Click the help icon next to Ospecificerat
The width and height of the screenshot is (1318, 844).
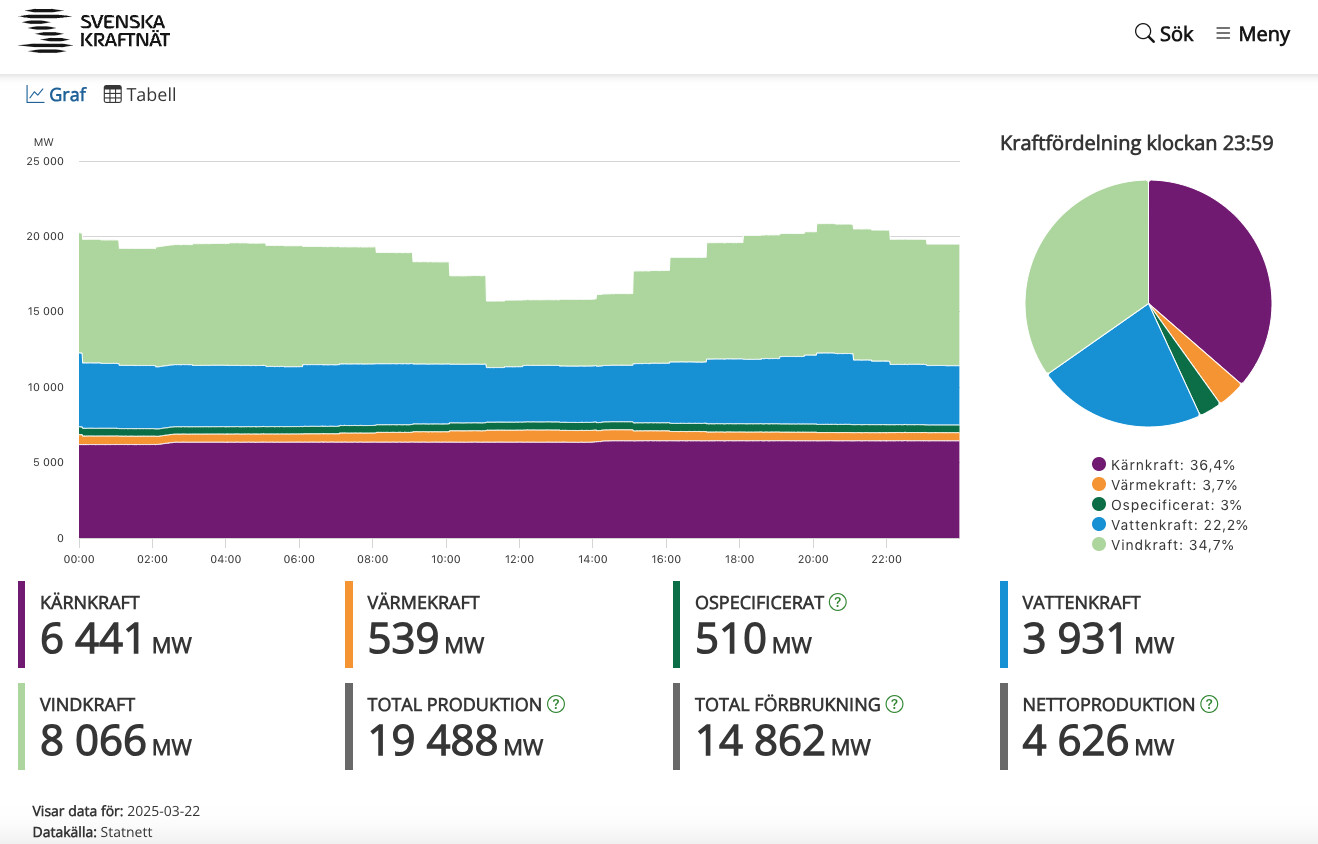[x=838, y=602]
